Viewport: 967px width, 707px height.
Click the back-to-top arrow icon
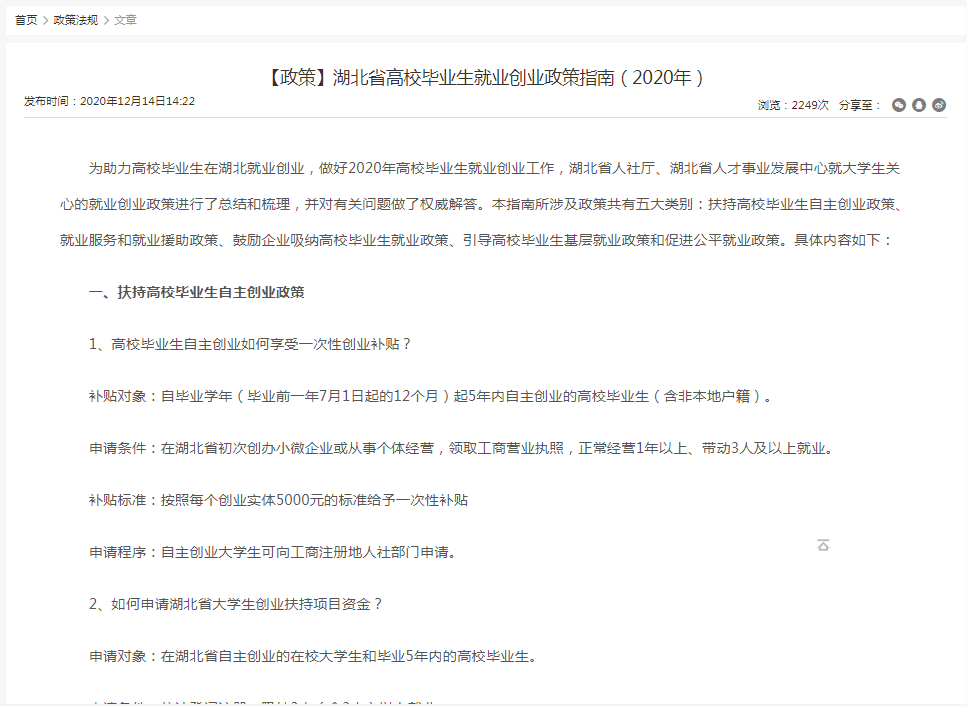click(823, 545)
